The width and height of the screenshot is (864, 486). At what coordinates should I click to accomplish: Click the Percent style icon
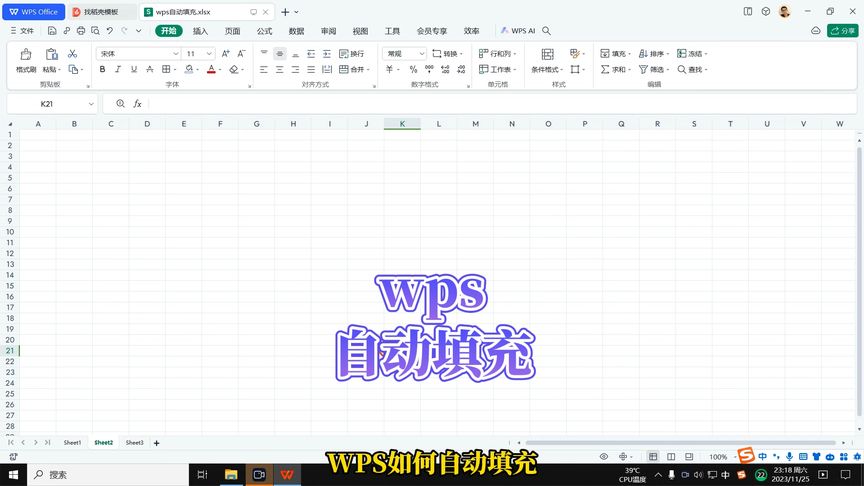(x=413, y=70)
